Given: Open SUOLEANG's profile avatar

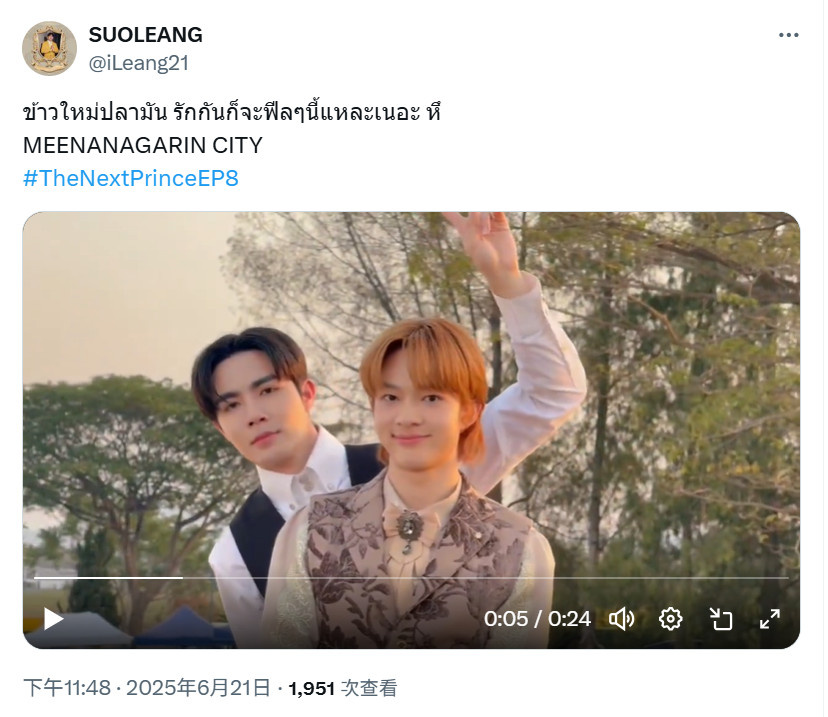Looking at the screenshot, I should (x=50, y=49).
